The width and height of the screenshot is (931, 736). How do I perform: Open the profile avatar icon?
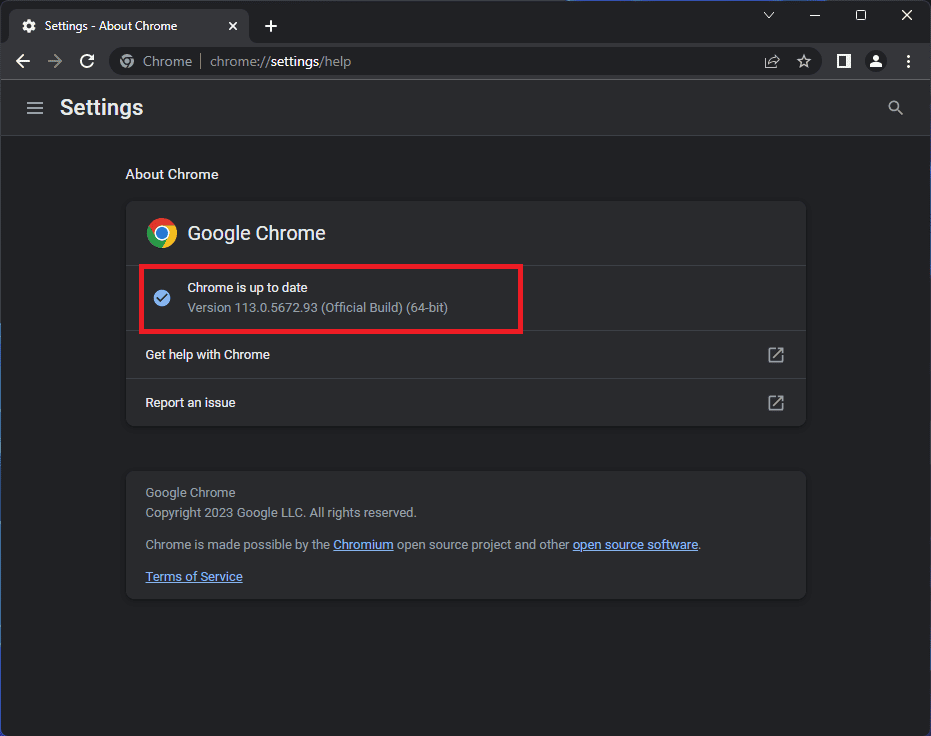point(876,61)
